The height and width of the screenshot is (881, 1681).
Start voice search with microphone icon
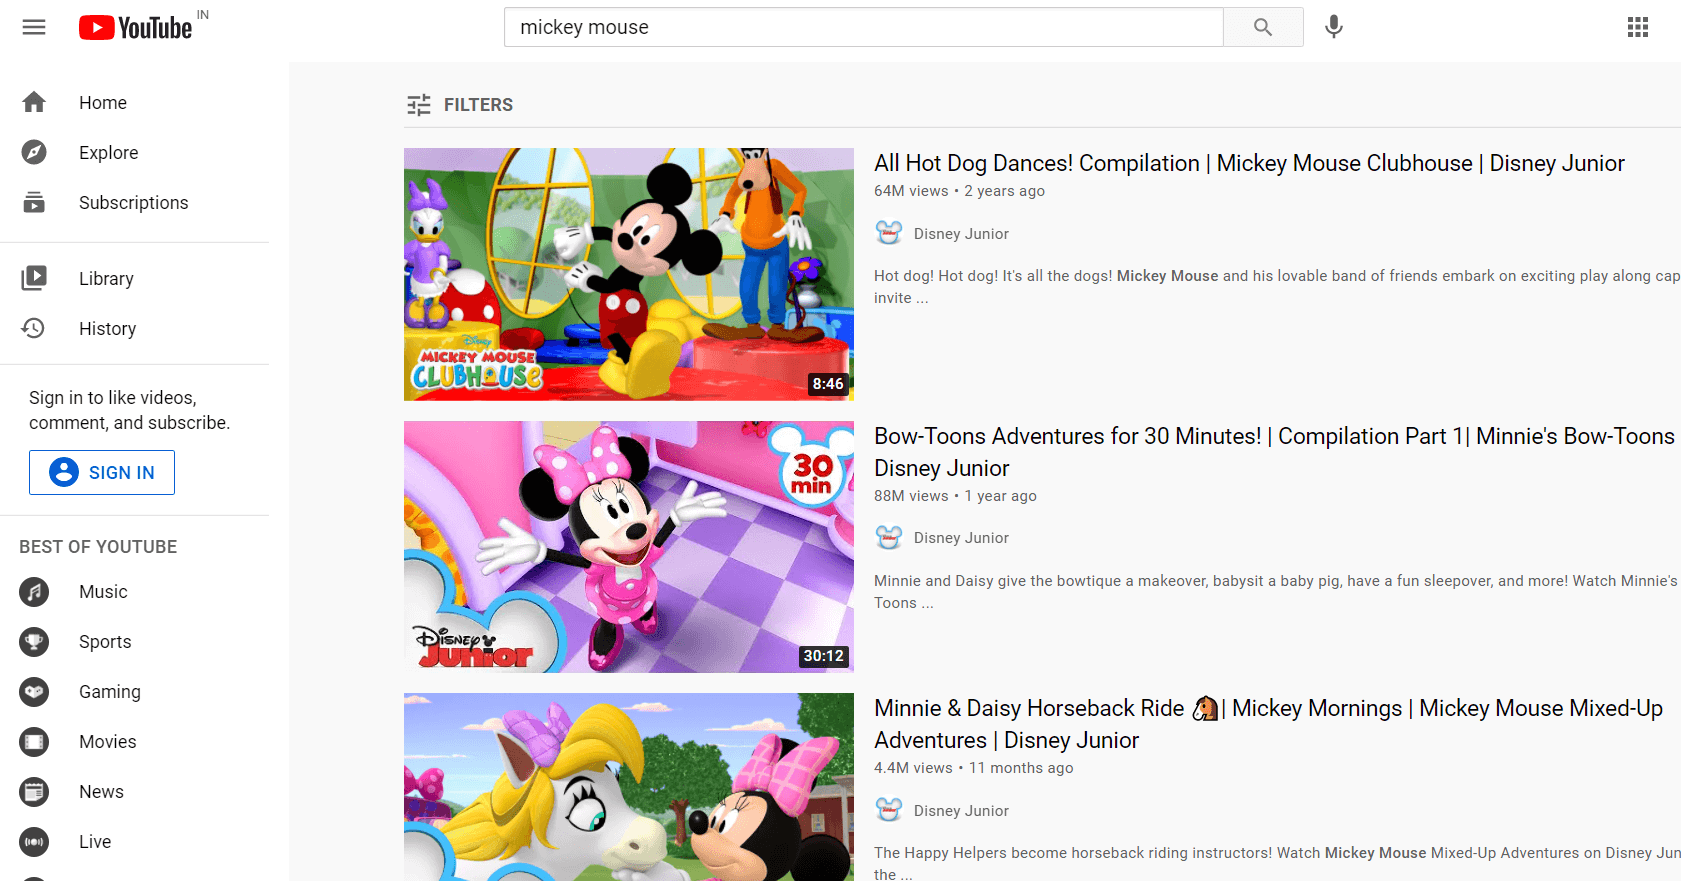coord(1333,27)
